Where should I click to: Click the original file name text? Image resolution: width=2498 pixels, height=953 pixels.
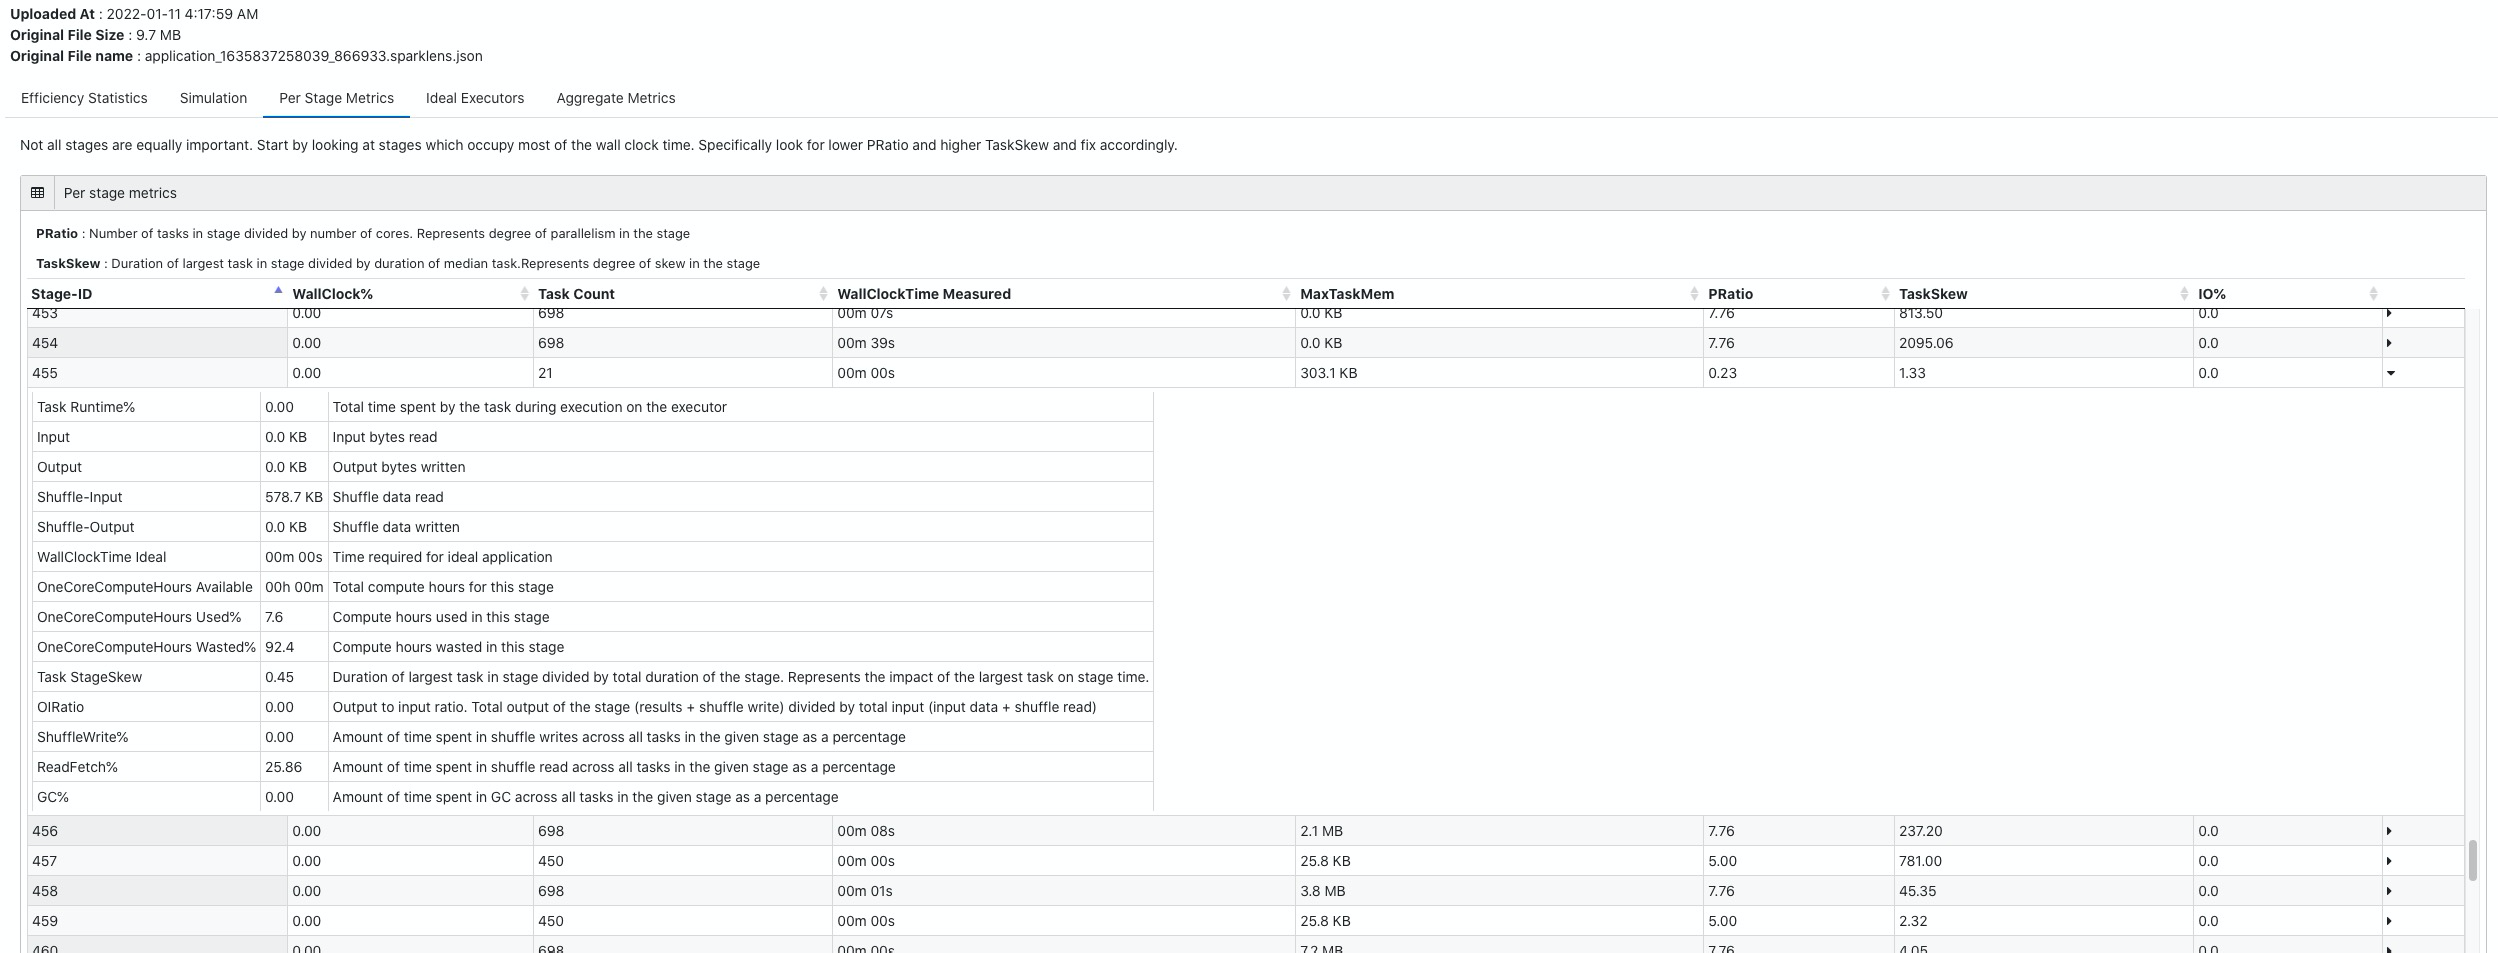[x=314, y=56]
